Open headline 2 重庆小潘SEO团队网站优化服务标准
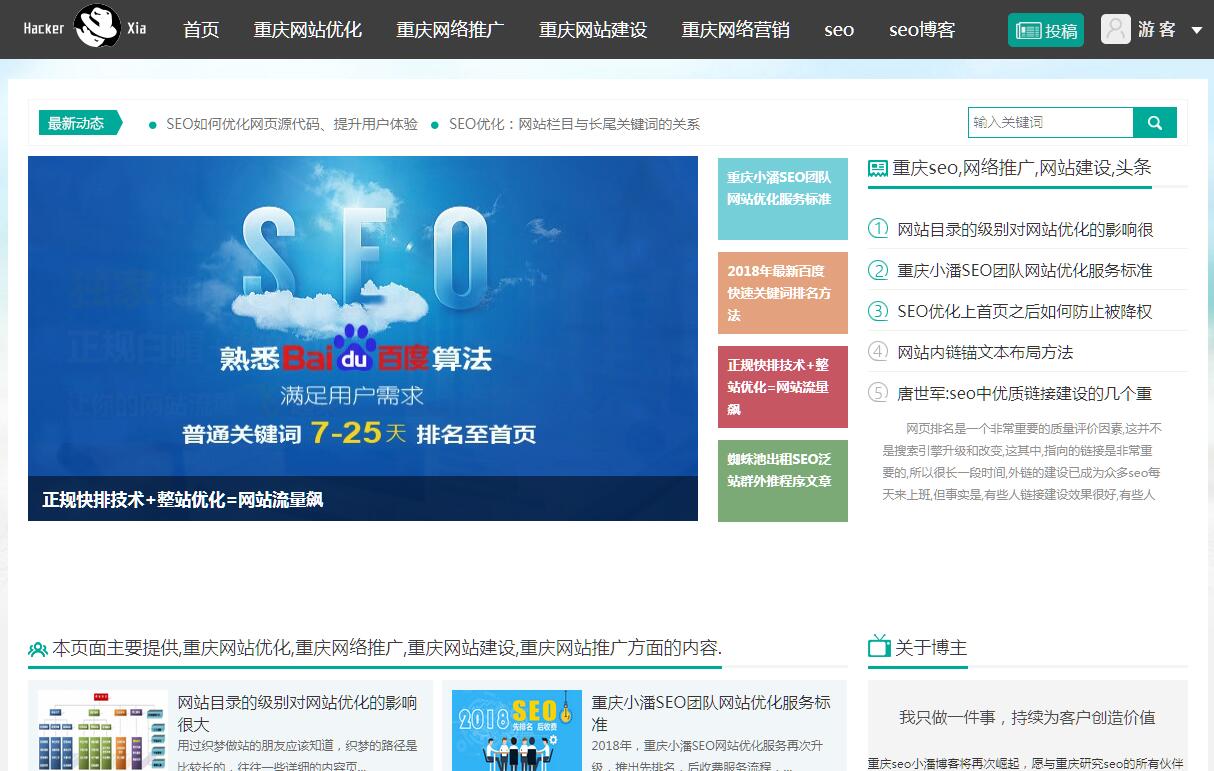 (1025, 270)
